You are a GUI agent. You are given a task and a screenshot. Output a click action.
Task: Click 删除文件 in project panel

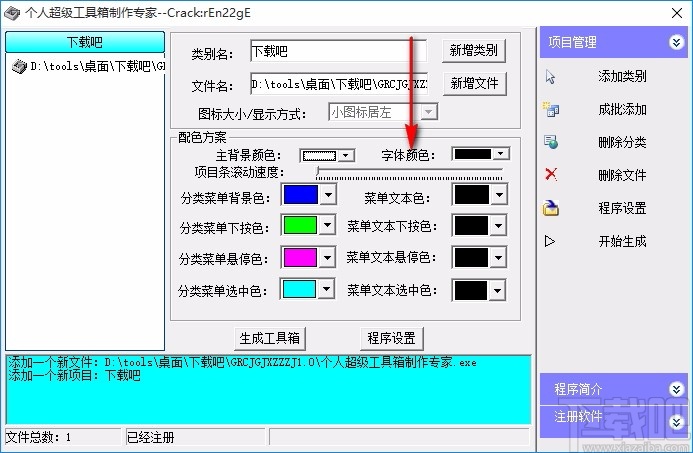point(622,175)
